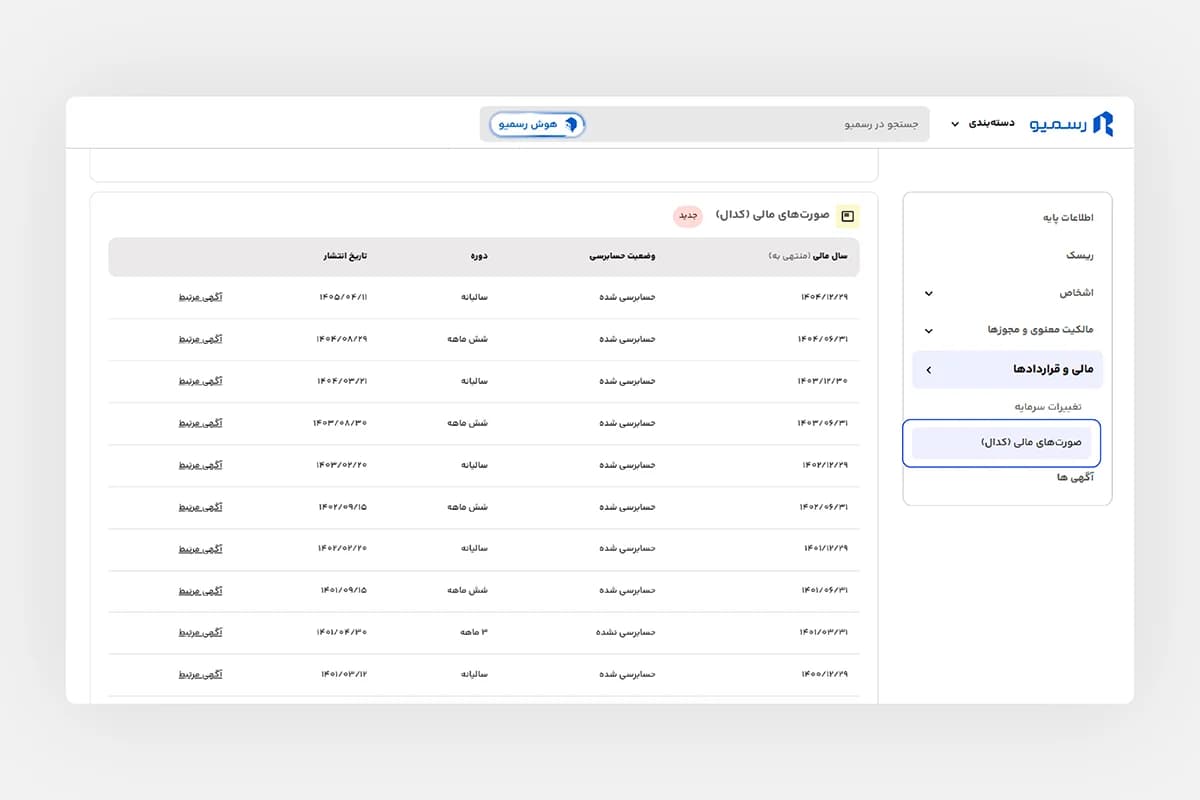
Task: Open آگهی مرتبط link for 1404/06/31 row
Action: tap(200, 339)
